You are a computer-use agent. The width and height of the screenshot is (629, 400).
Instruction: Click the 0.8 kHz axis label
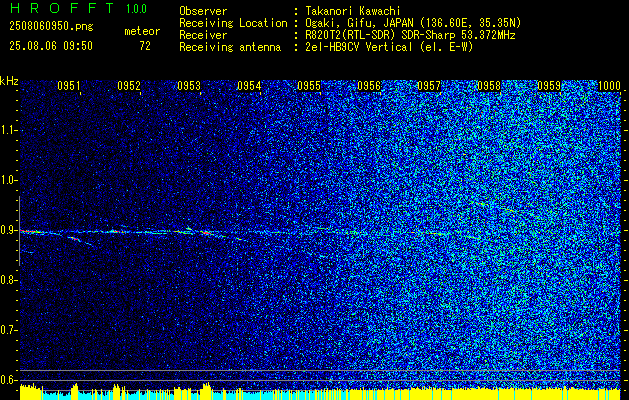point(9,280)
